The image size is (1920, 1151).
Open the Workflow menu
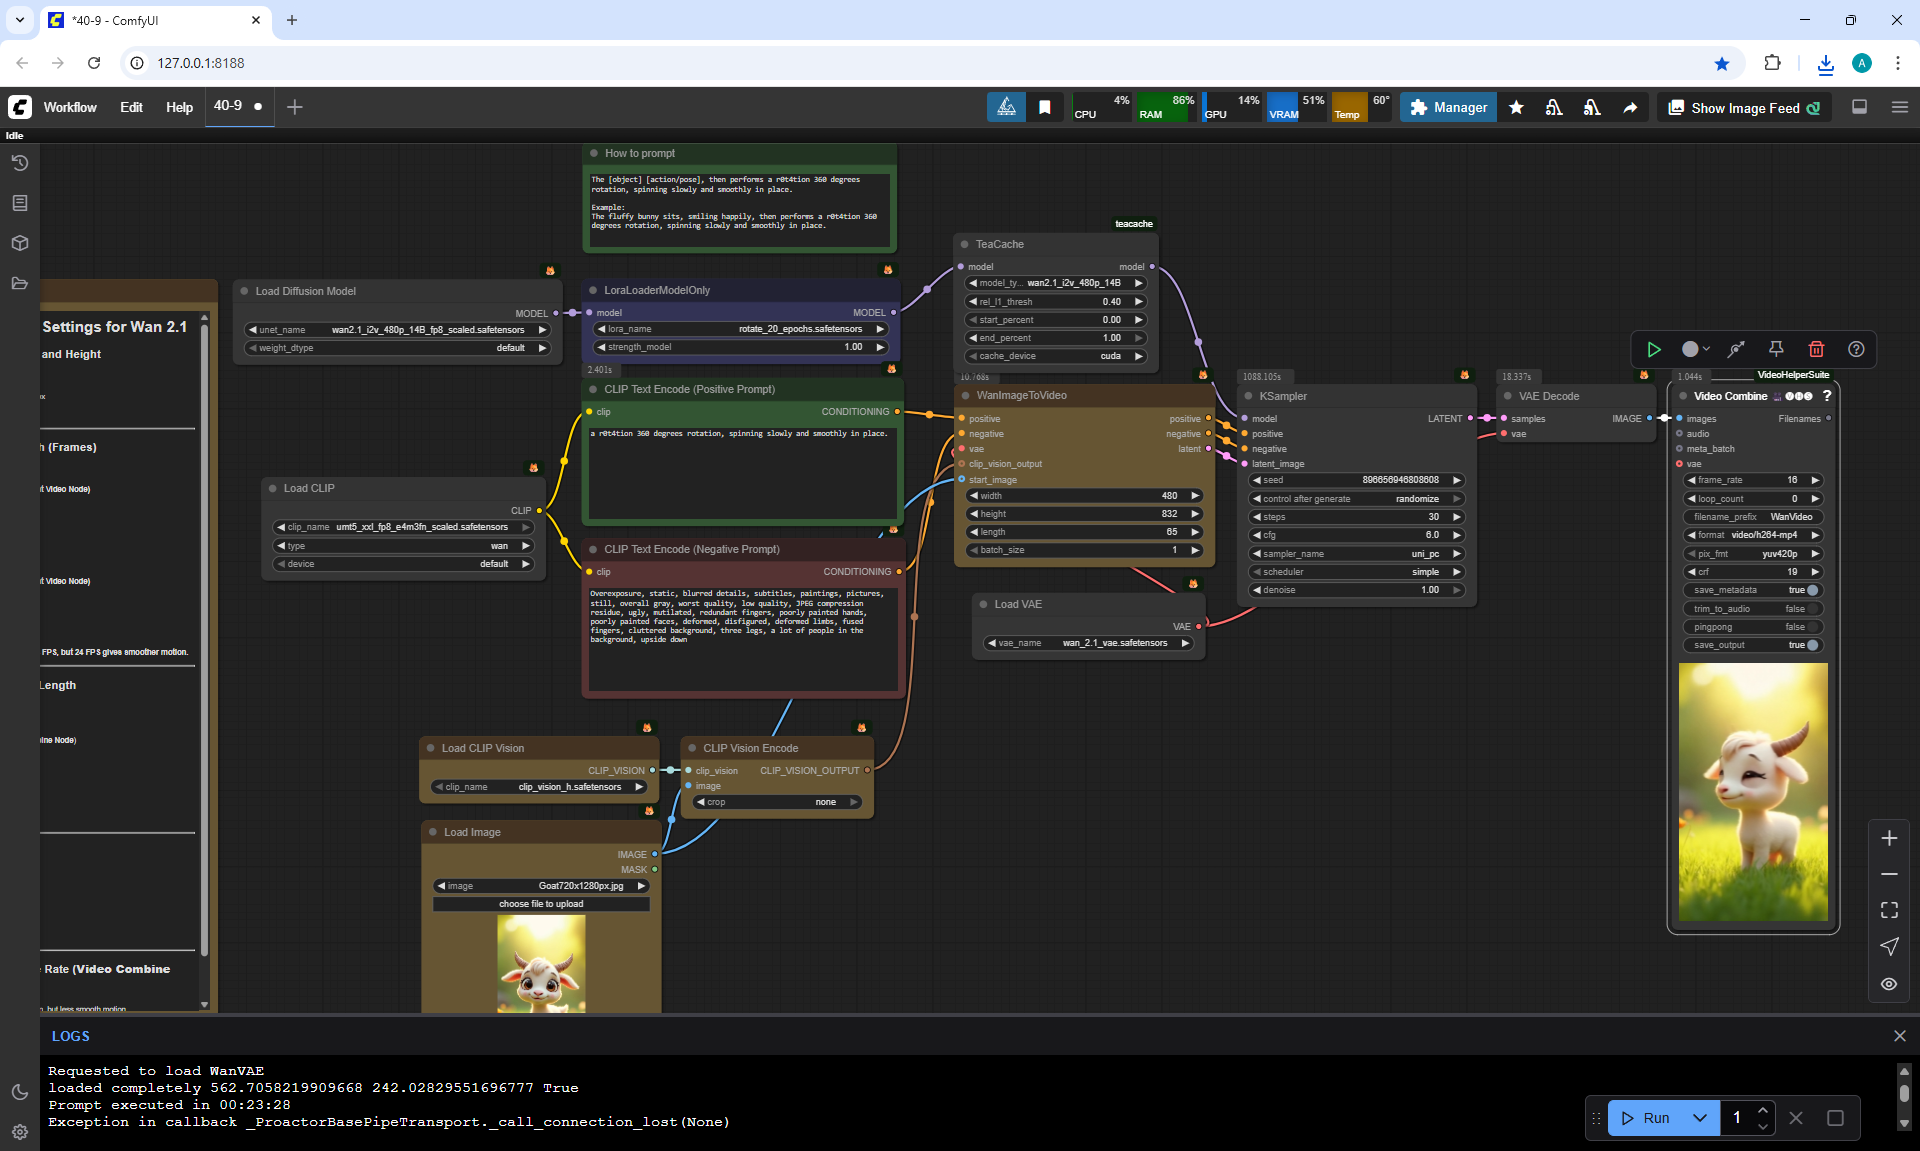[70, 107]
